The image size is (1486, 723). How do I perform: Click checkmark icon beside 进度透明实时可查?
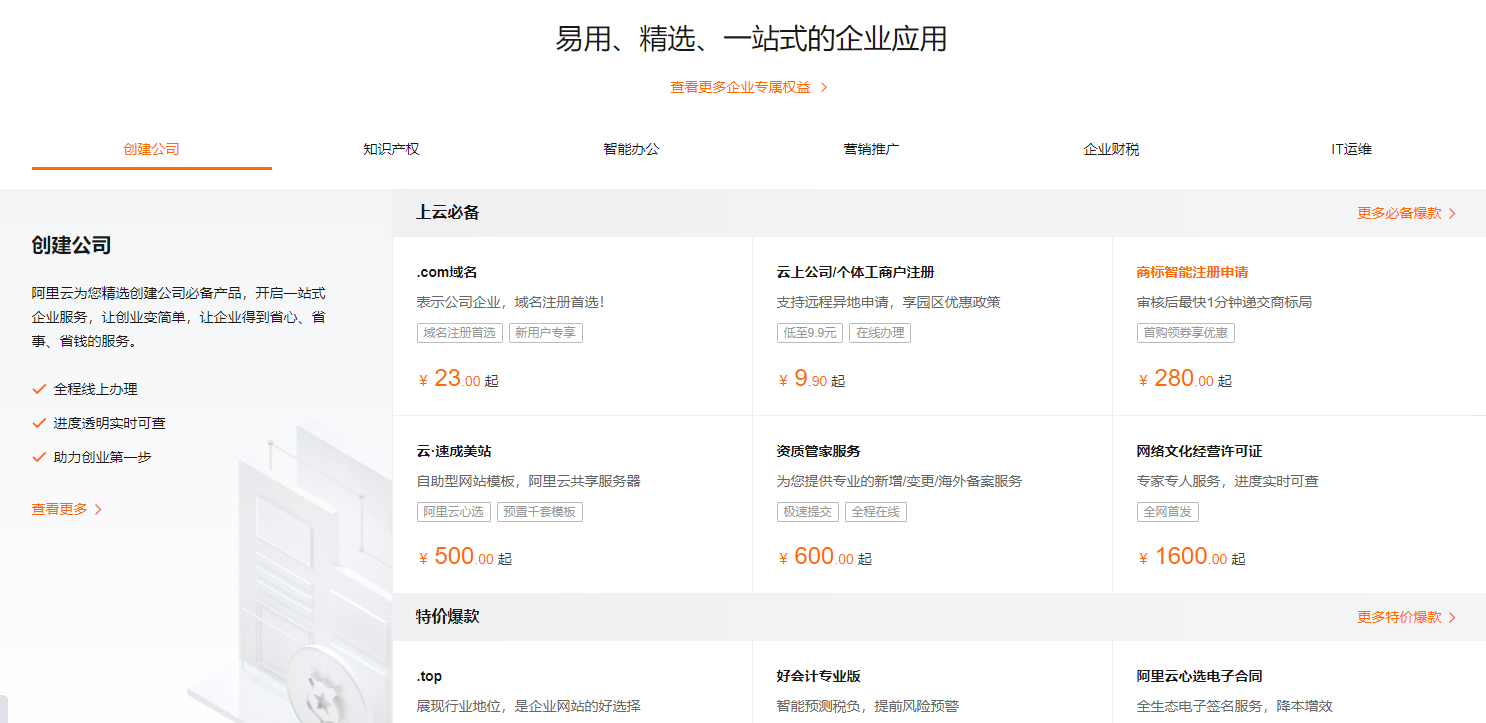point(39,423)
